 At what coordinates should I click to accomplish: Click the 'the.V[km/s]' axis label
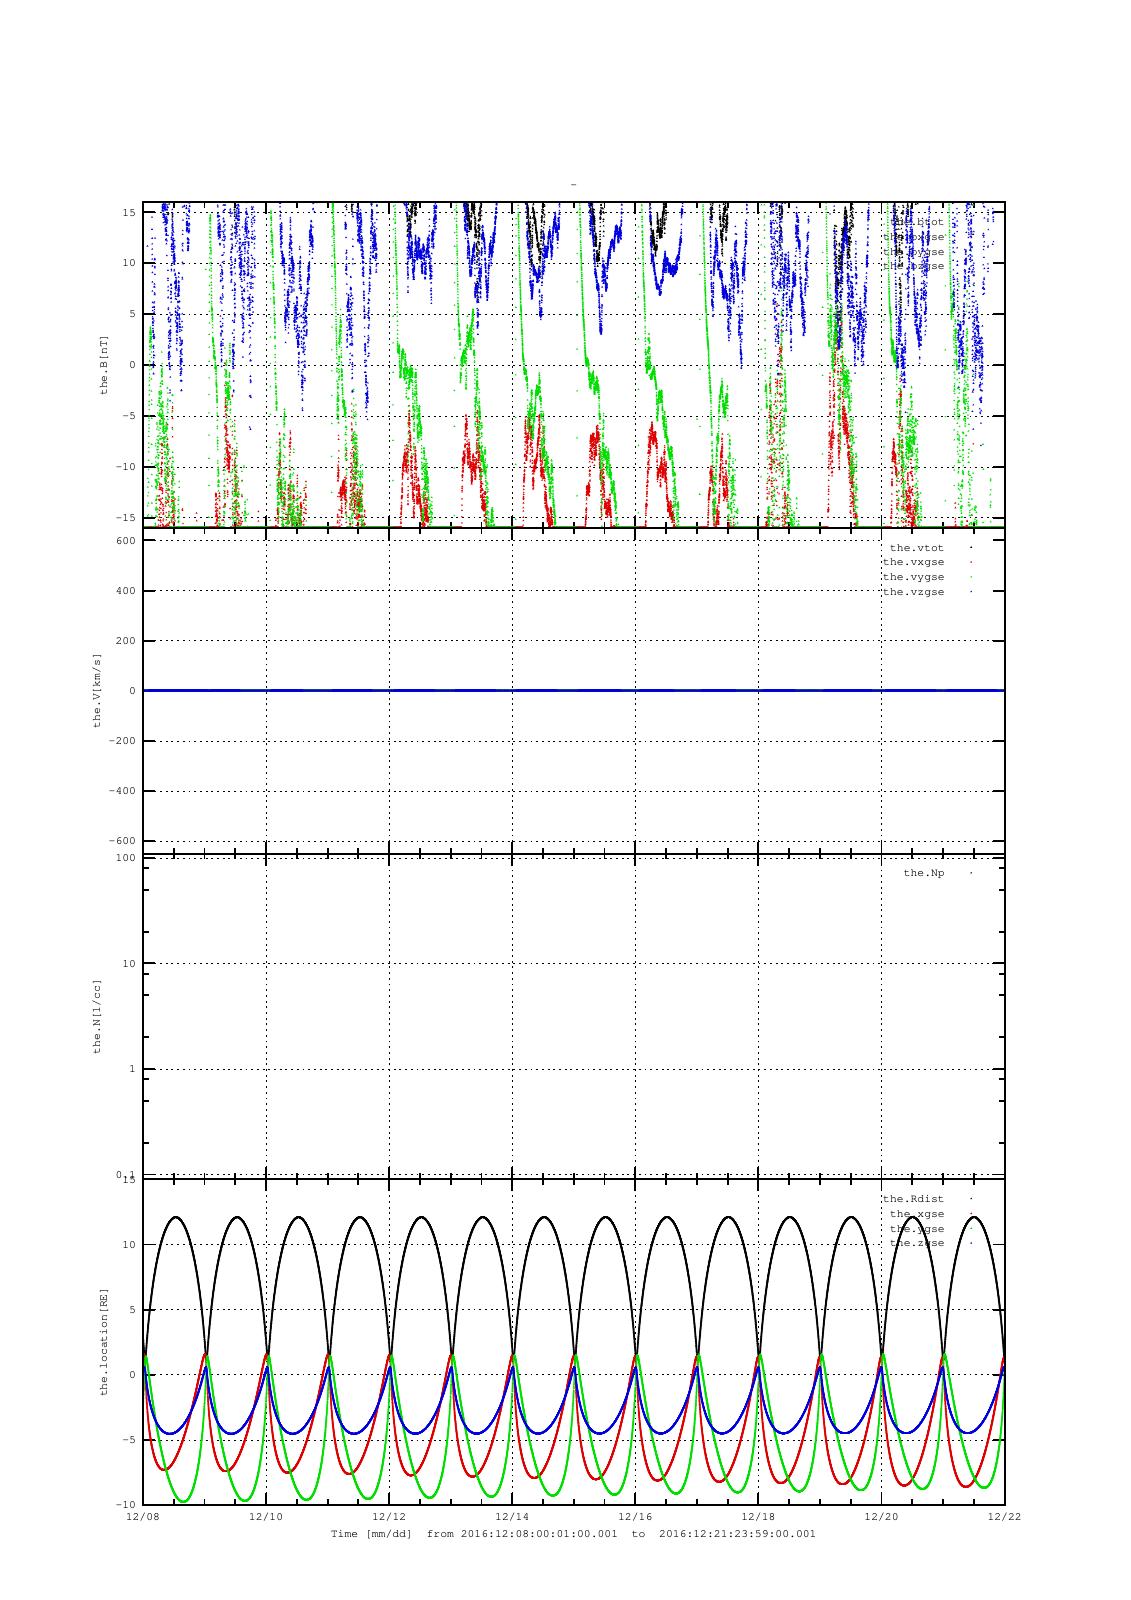[98, 690]
